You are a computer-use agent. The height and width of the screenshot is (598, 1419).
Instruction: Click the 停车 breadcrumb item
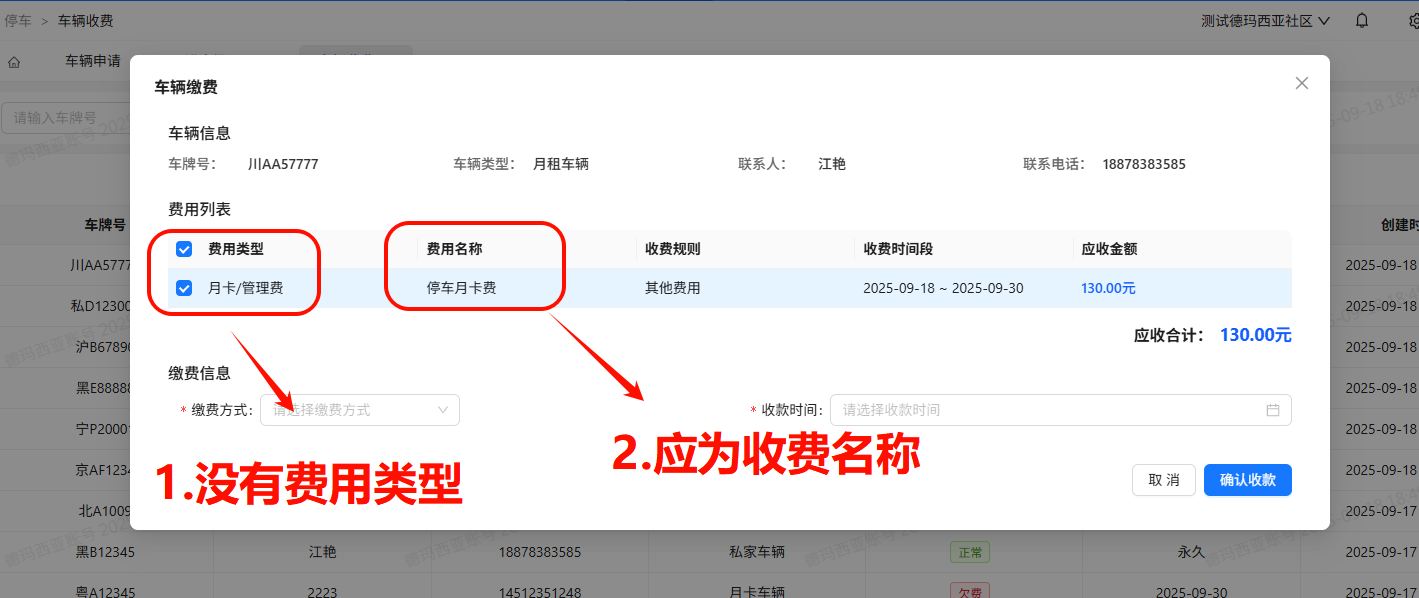click(x=18, y=20)
